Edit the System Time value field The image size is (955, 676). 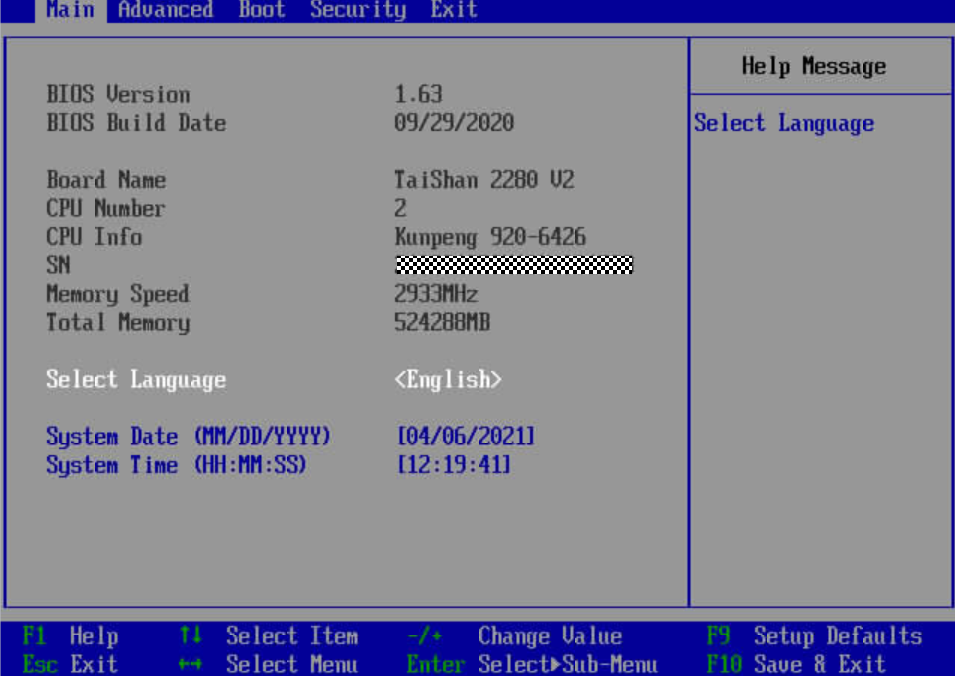pos(454,465)
